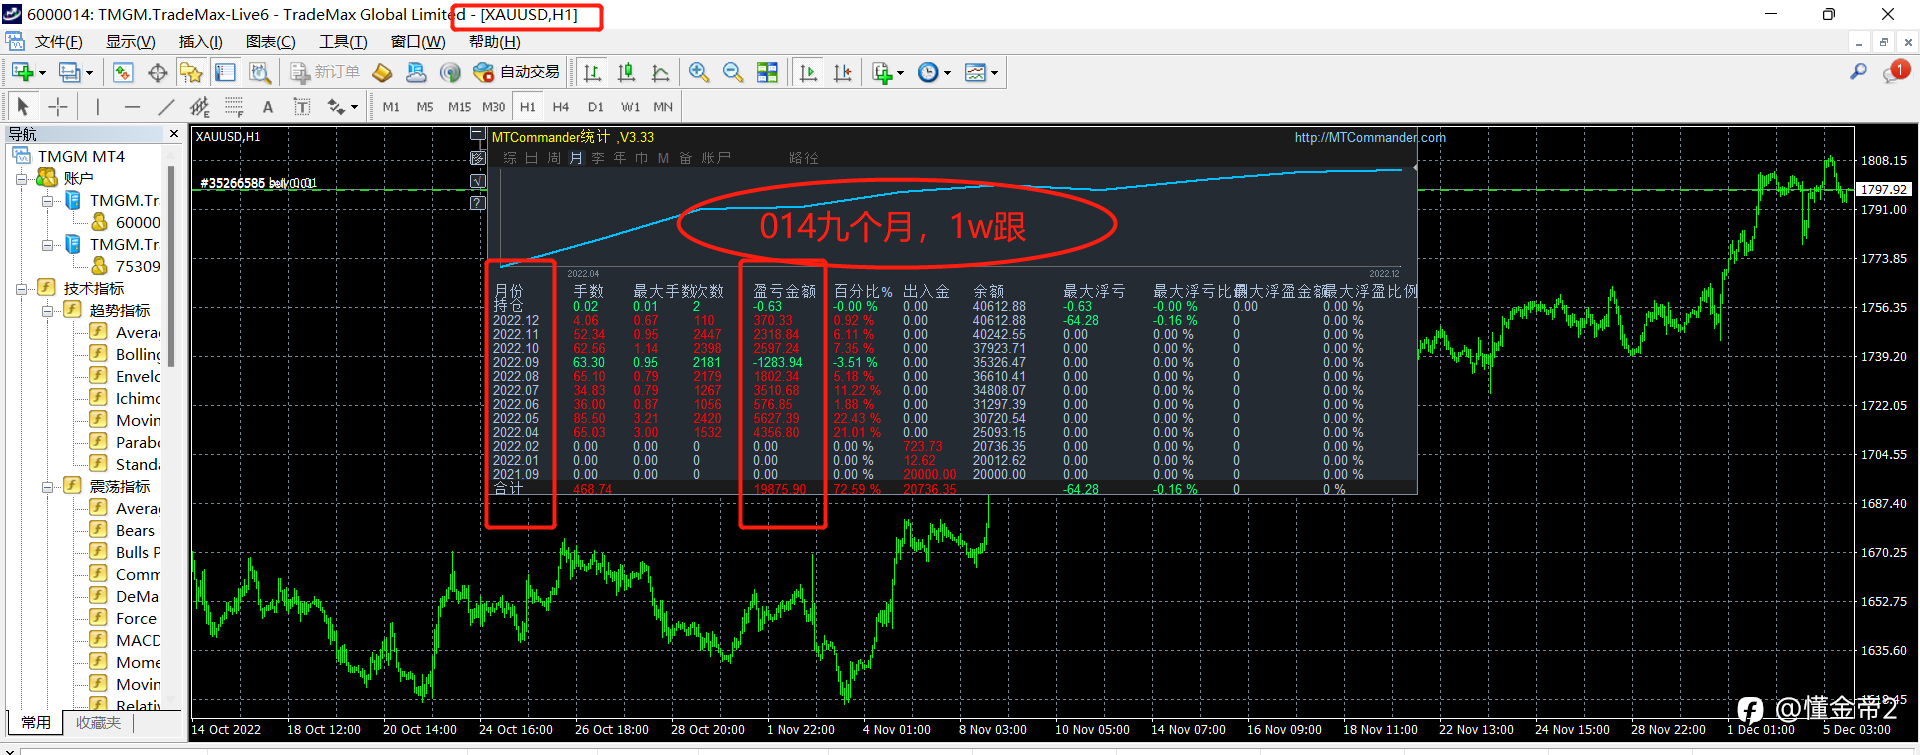Screen dimensions: 1920x755
Task: Open the periods clock dropdown arrow
Action: (x=947, y=73)
